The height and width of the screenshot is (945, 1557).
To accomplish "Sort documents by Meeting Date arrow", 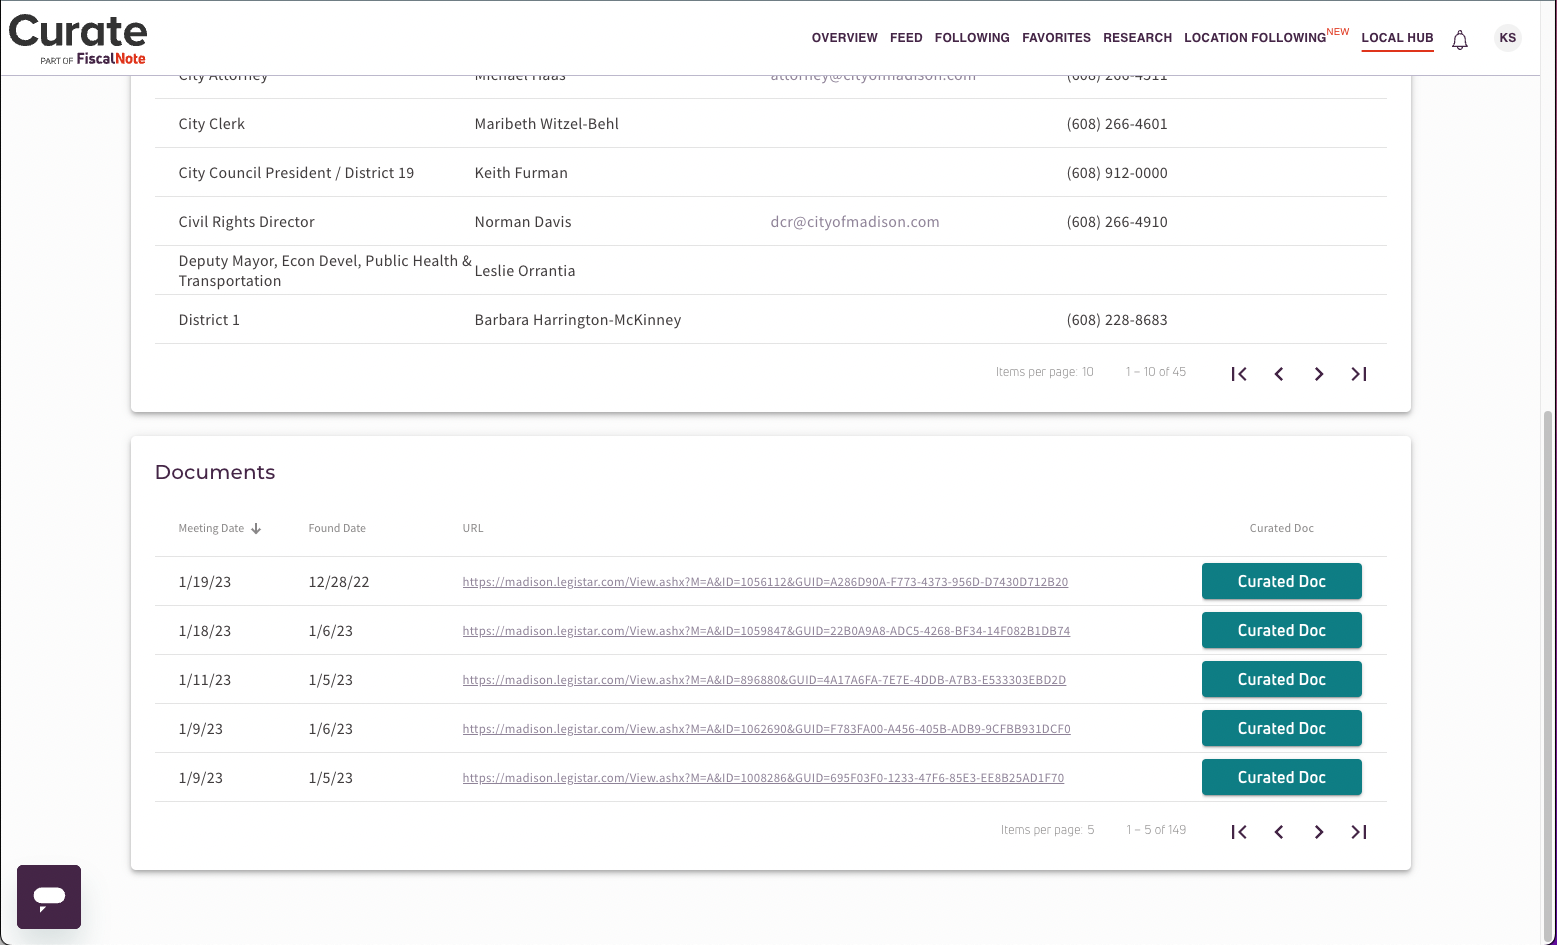I will tap(256, 529).
